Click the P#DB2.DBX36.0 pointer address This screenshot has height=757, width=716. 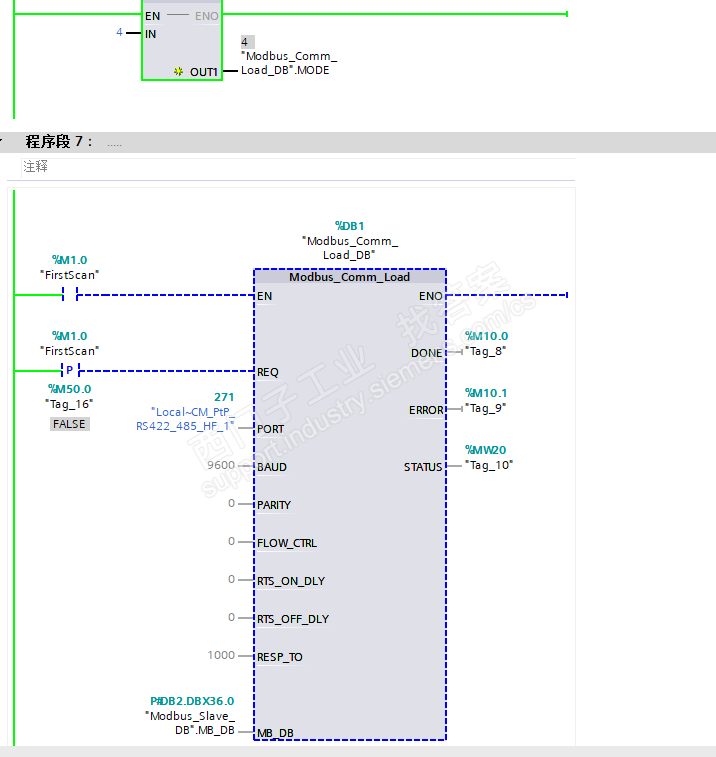pyautogui.click(x=192, y=701)
